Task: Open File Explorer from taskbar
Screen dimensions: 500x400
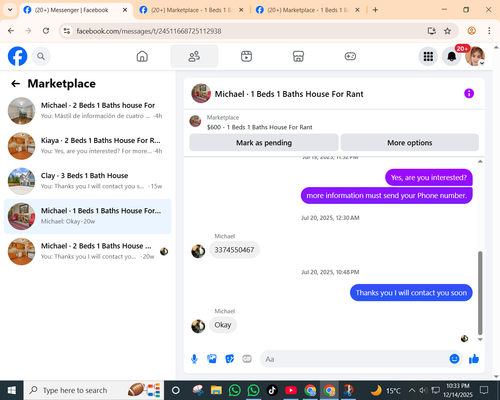Action: click(216, 390)
